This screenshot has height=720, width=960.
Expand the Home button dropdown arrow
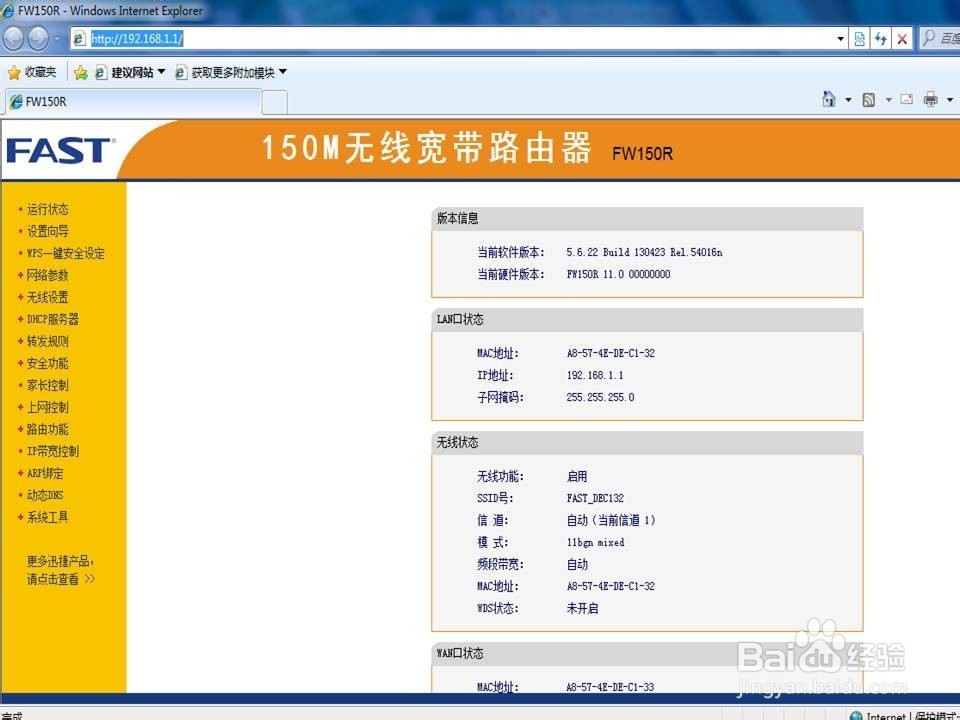[849, 100]
